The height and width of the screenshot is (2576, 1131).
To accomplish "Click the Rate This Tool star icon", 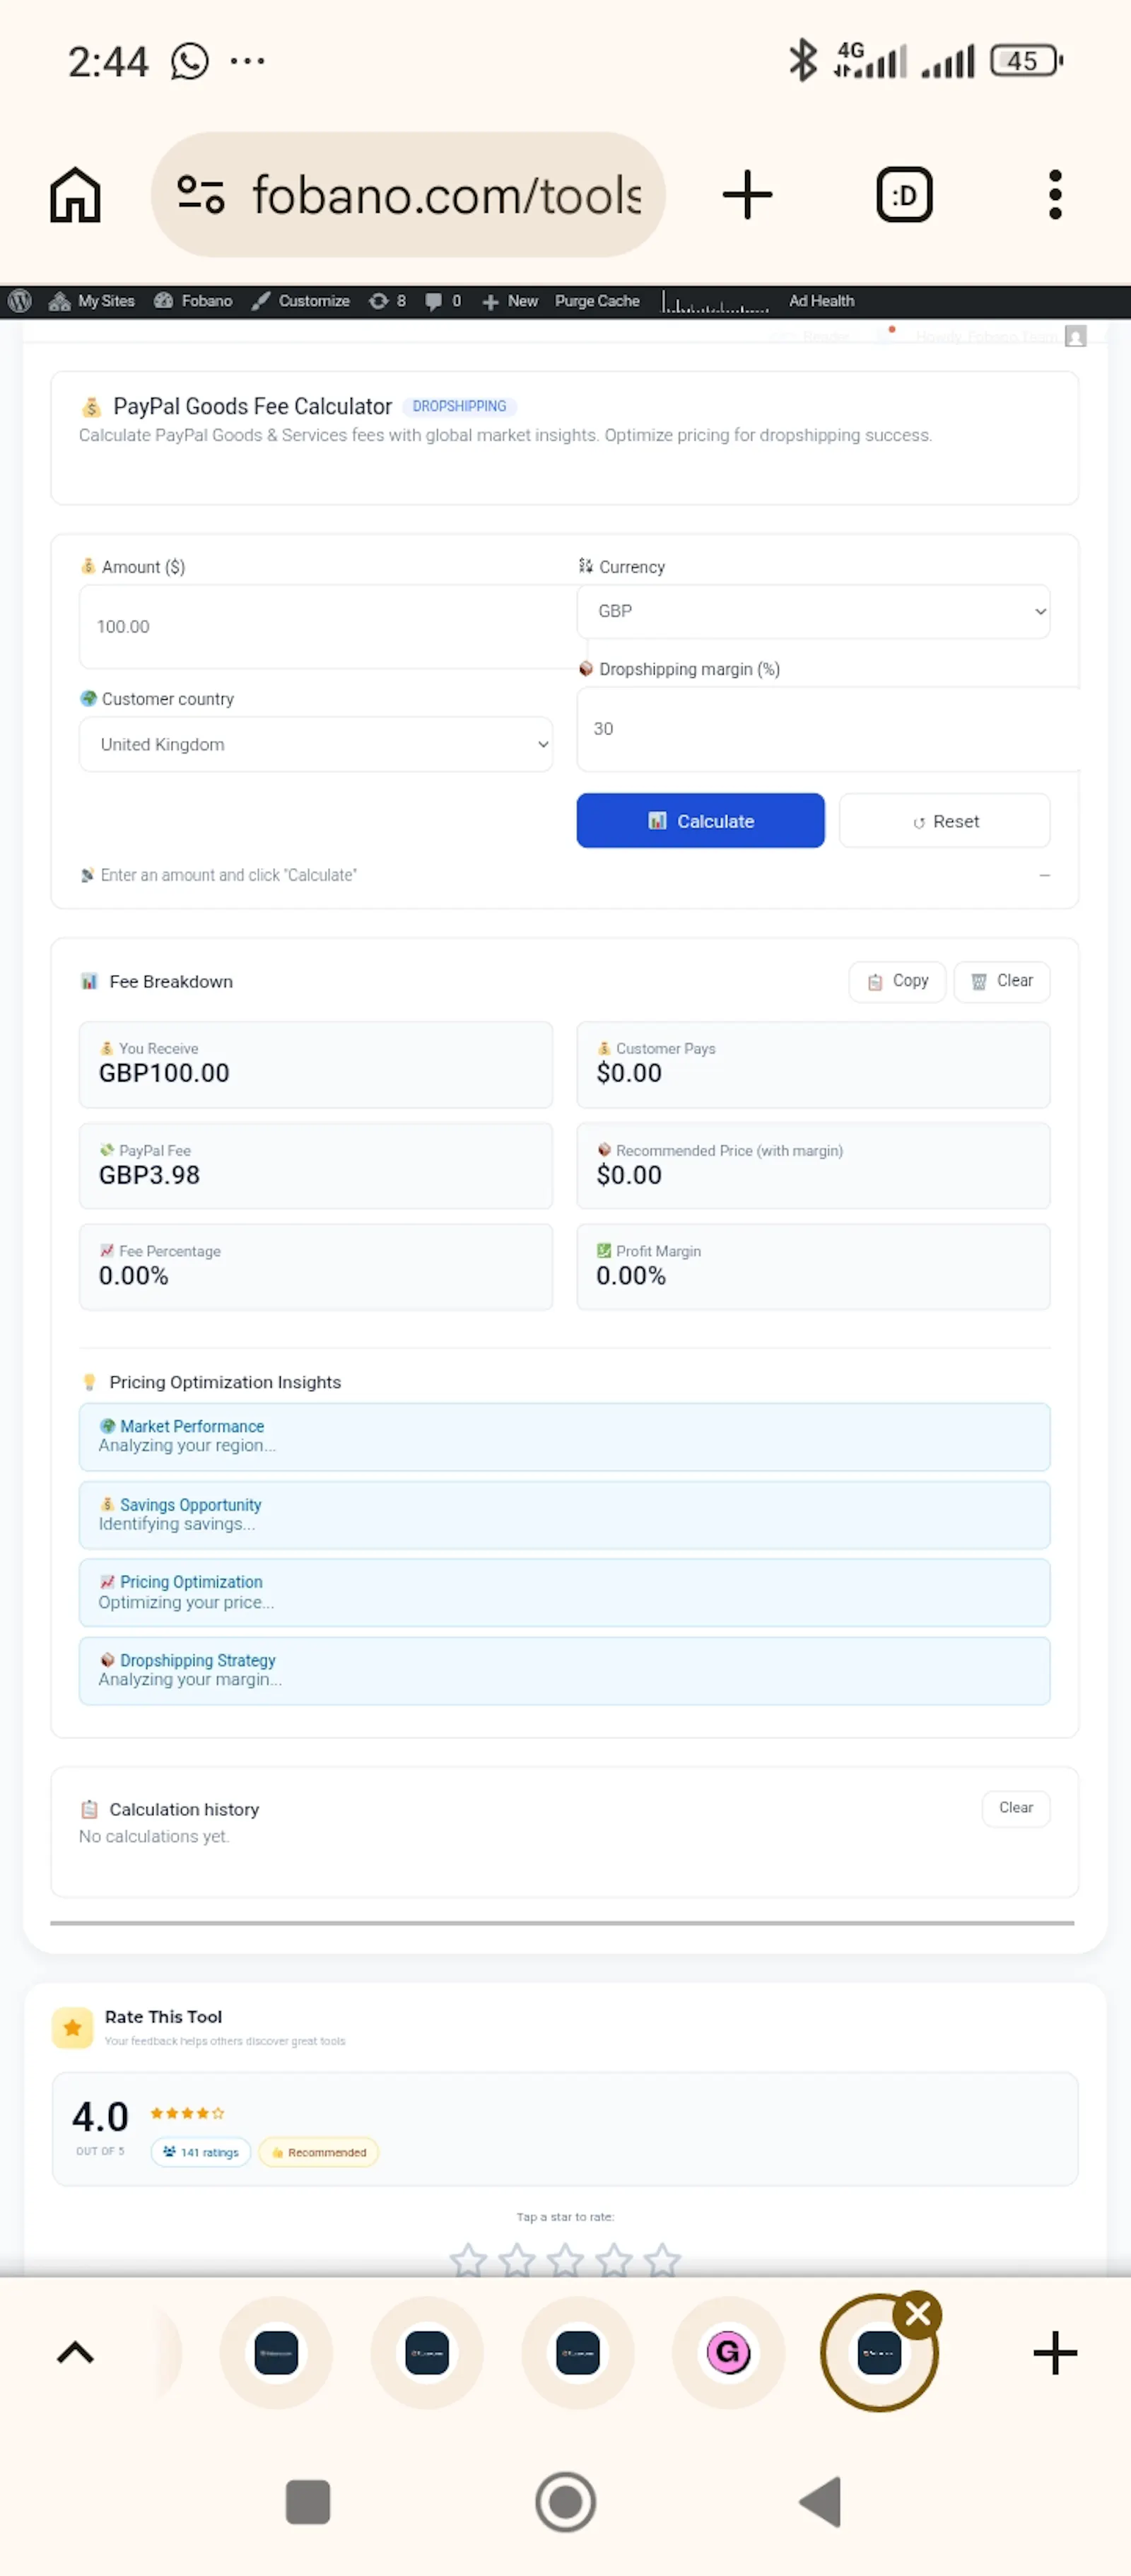I will (x=72, y=2028).
